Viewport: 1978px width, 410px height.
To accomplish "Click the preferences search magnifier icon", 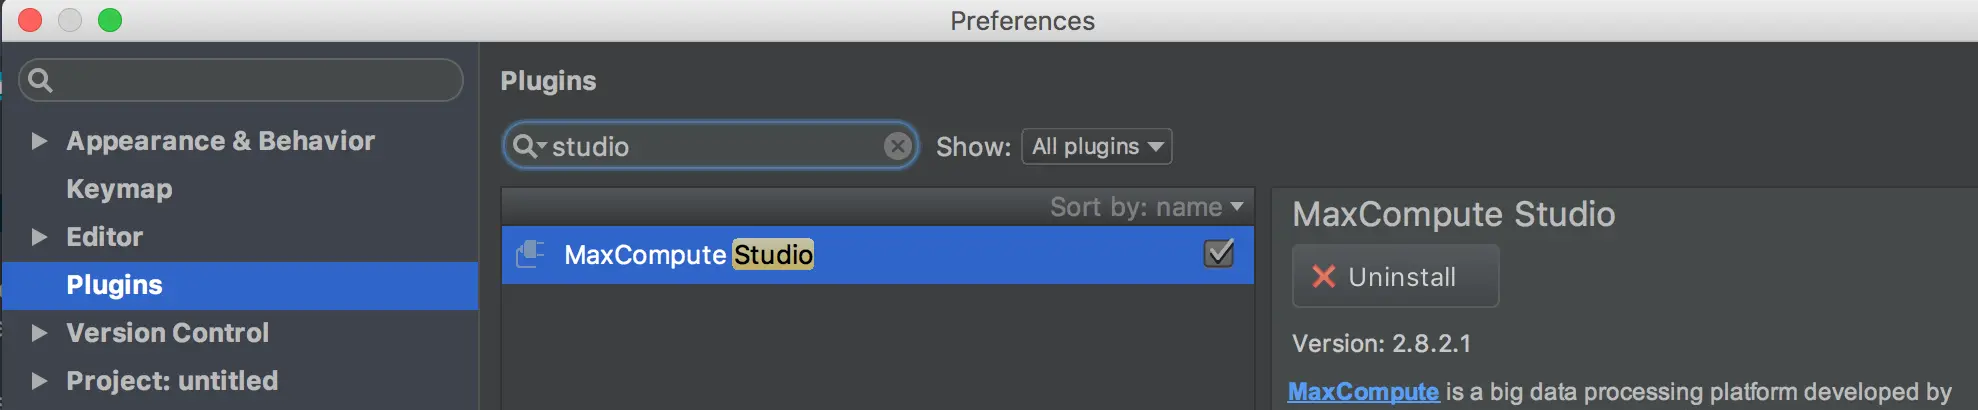I will pos(40,80).
